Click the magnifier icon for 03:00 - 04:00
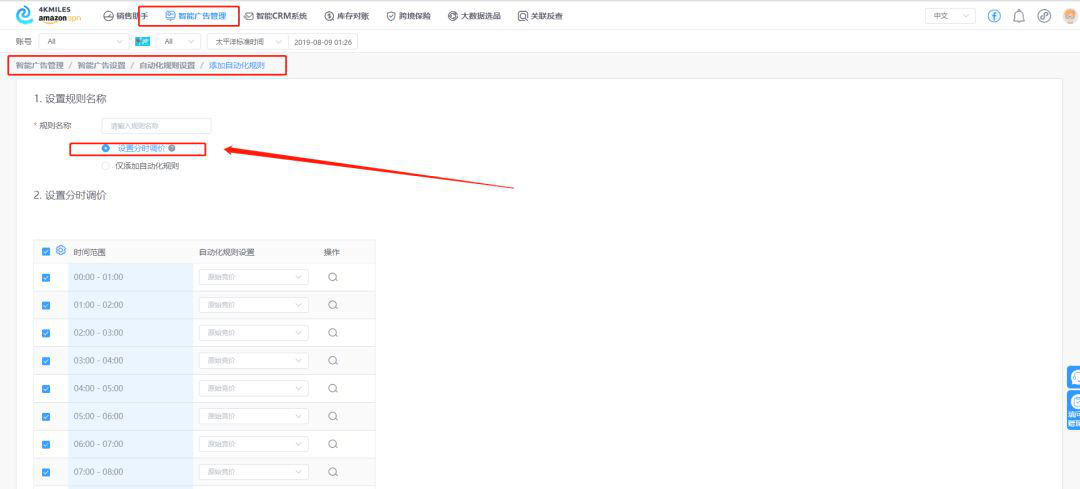 pos(333,360)
